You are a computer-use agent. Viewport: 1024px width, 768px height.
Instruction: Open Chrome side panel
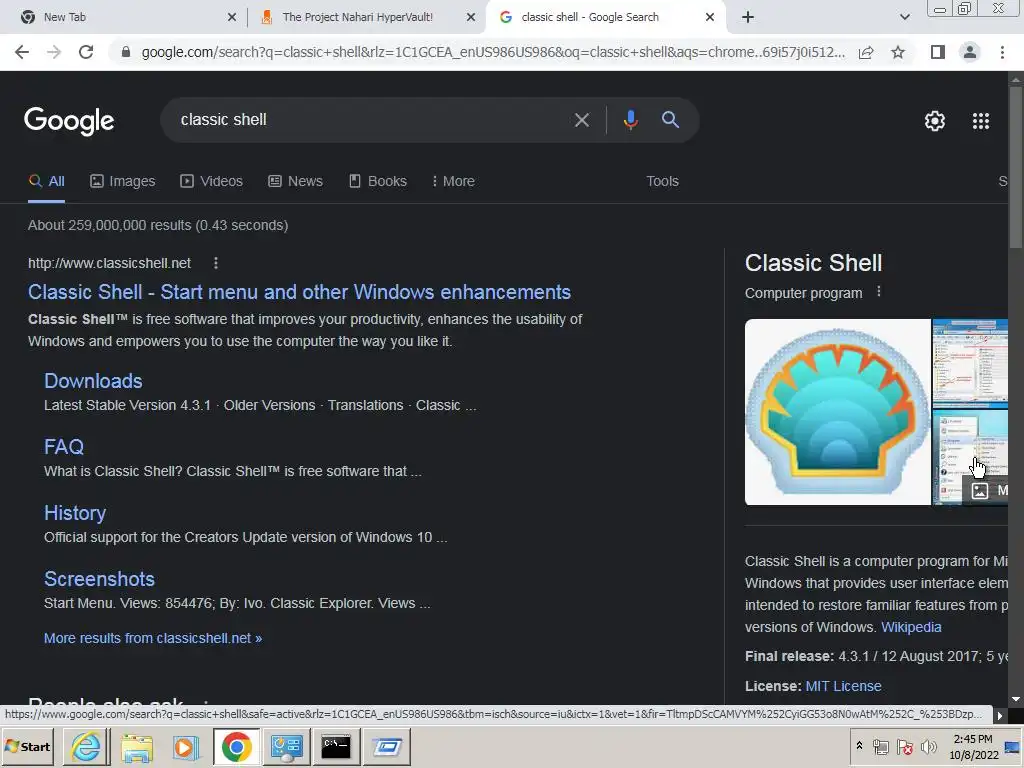(x=937, y=52)
